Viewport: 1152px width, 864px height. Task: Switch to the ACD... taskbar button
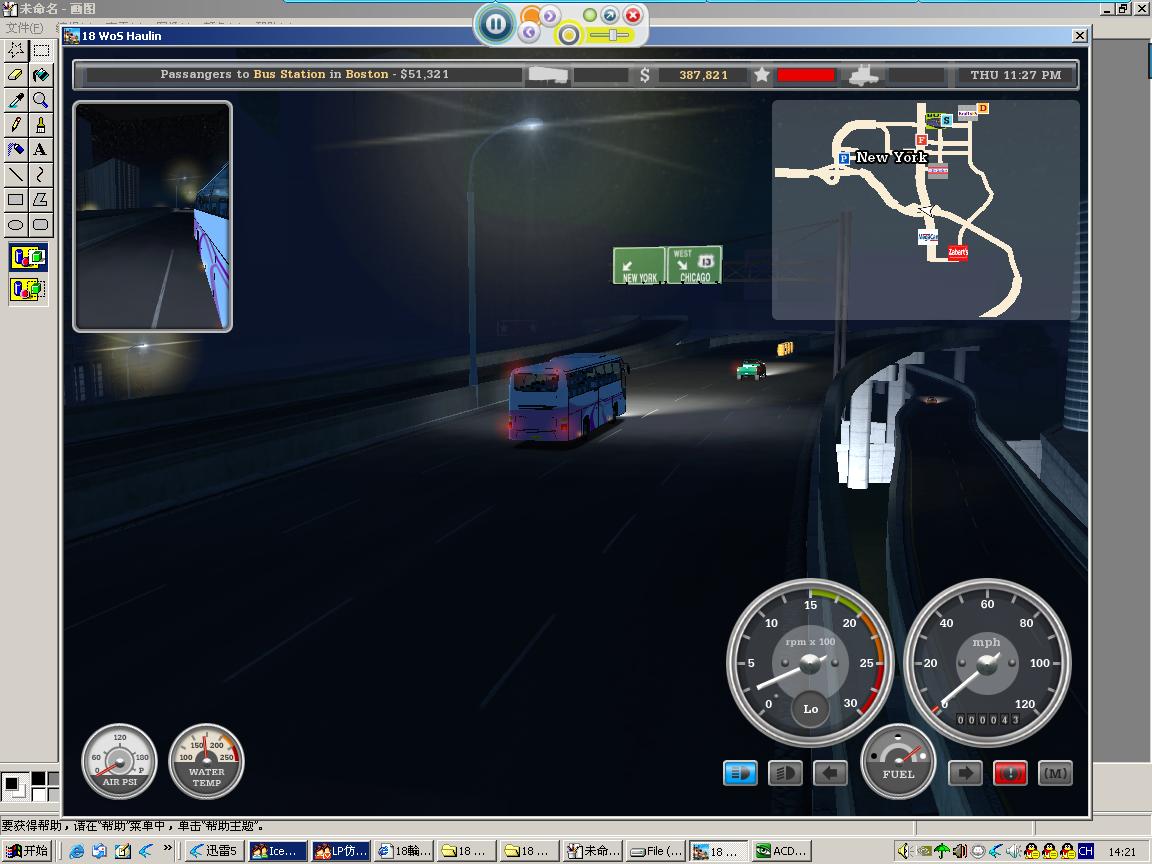(783, 851)
